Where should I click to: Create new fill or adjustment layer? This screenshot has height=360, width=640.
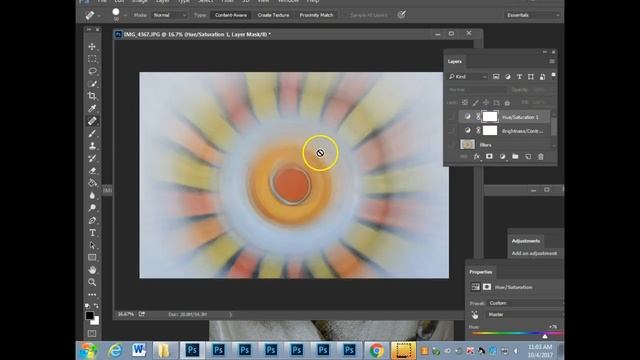tap(502, 157)
